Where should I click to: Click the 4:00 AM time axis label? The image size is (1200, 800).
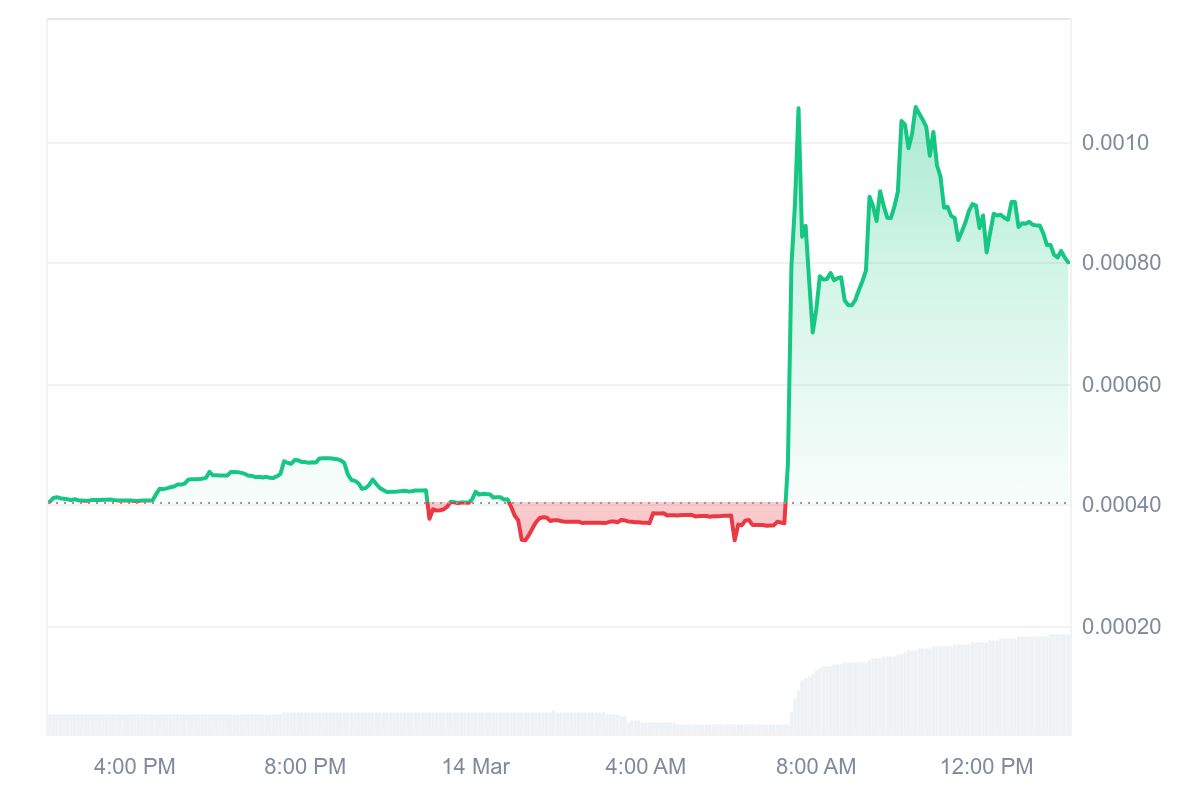(x=645, y=767)
